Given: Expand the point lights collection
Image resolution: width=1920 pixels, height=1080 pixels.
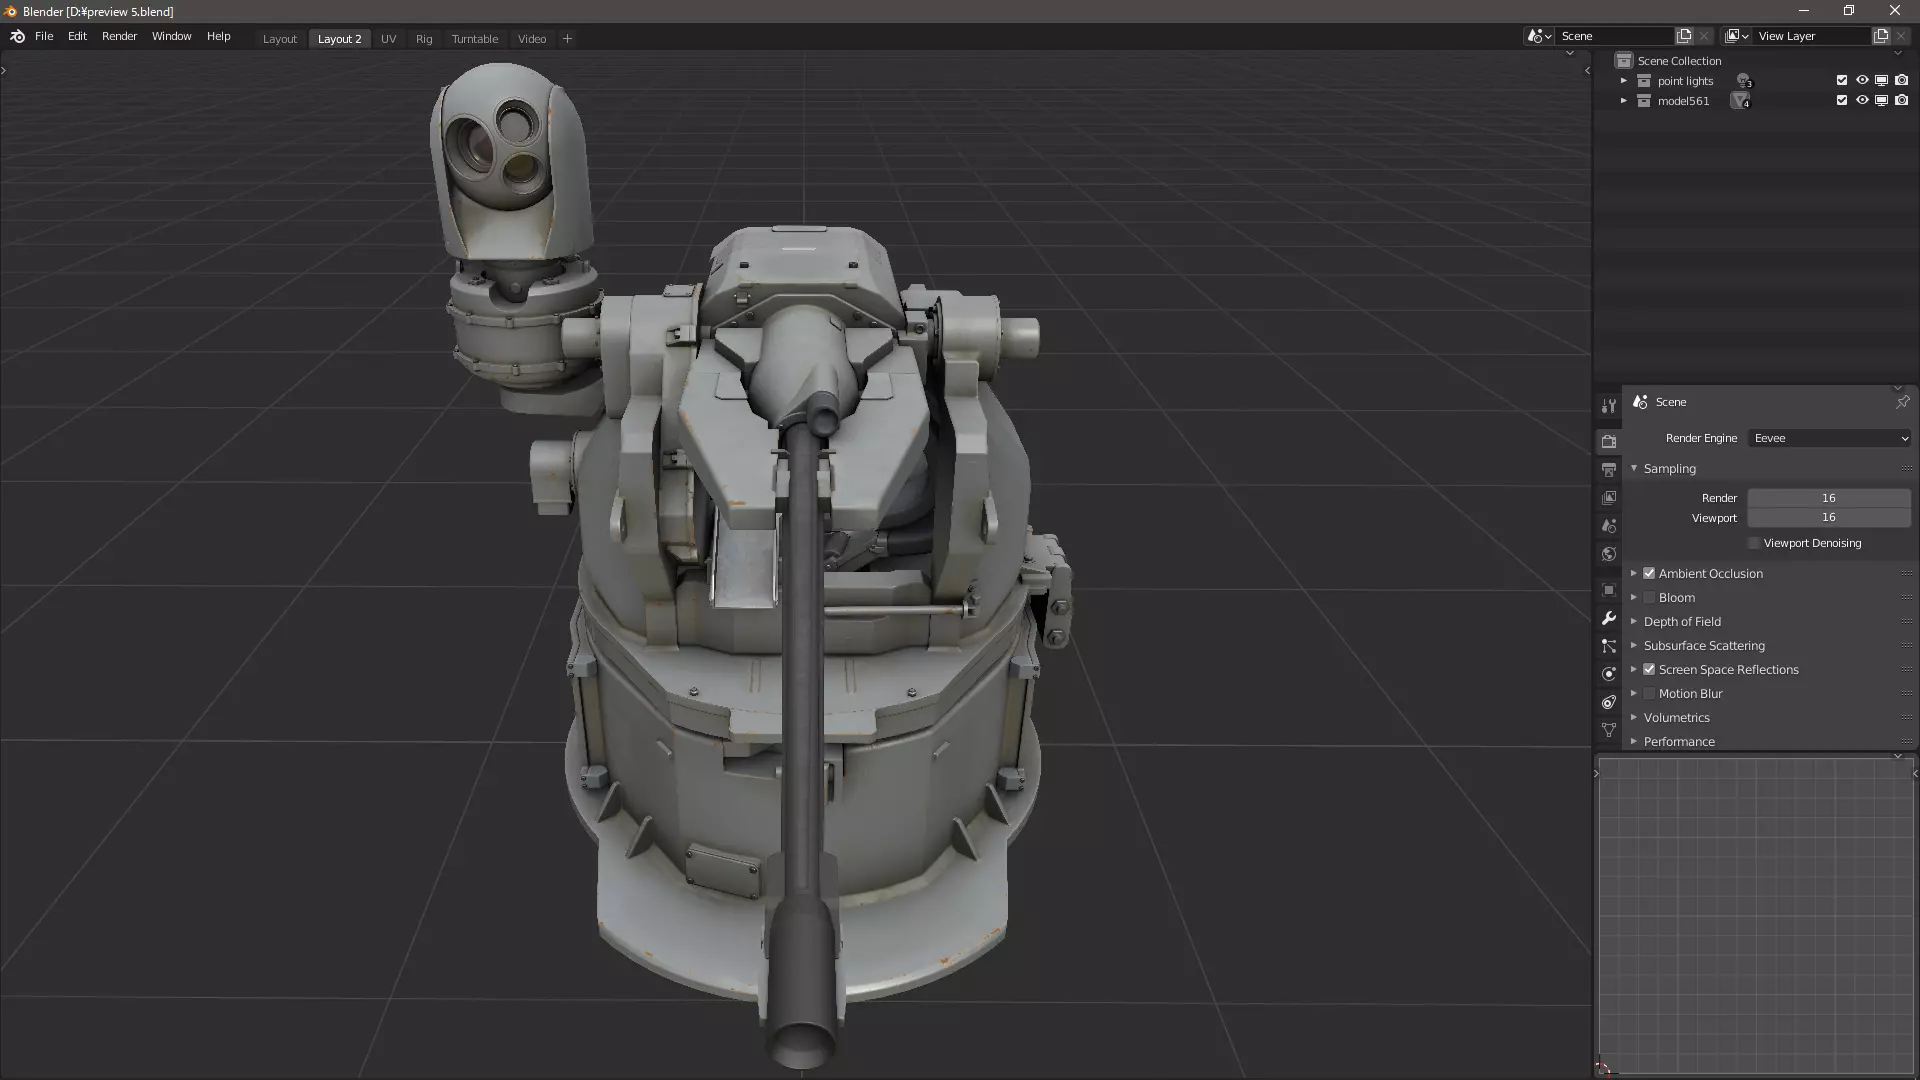Looking at the screenshot, I should pos(1624,81).
